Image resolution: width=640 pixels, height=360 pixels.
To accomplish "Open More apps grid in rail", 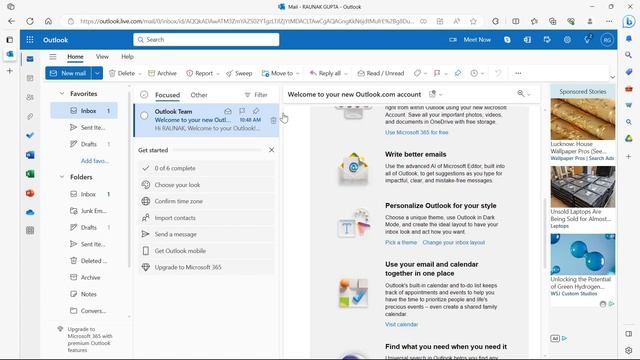I will (x=30, y=231).
